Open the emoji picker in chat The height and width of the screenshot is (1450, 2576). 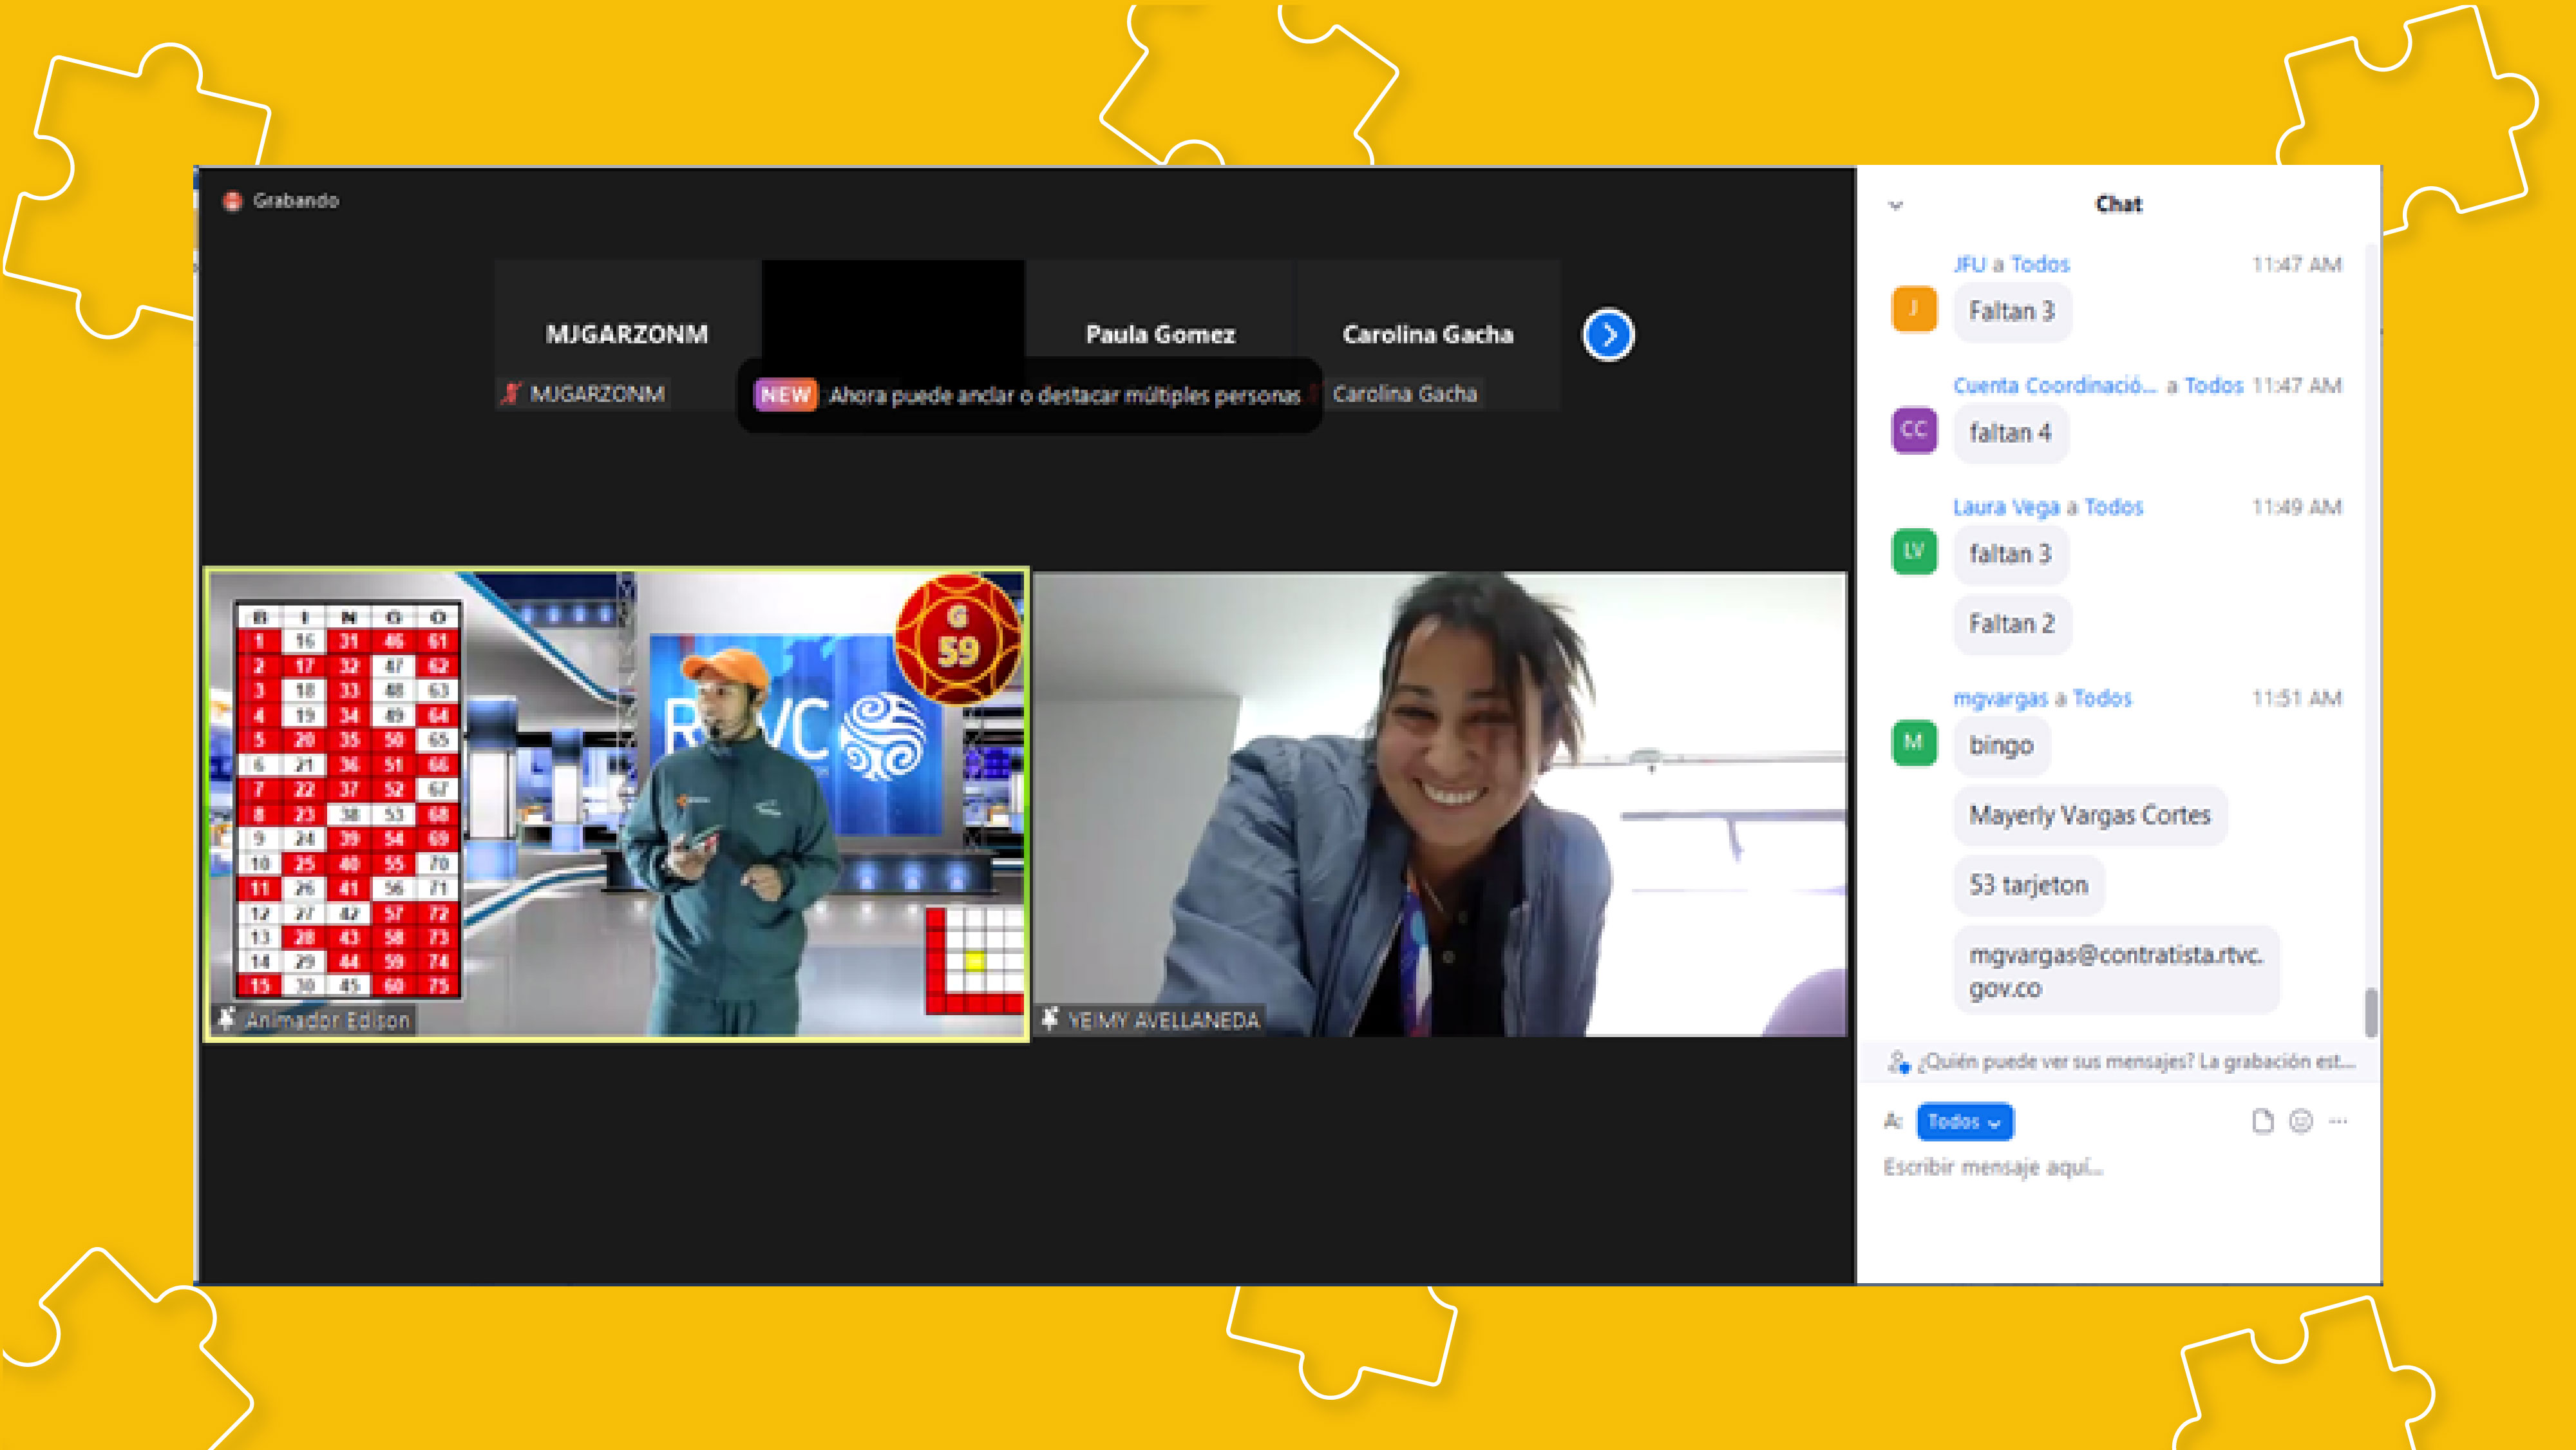click(2301, 1121)
